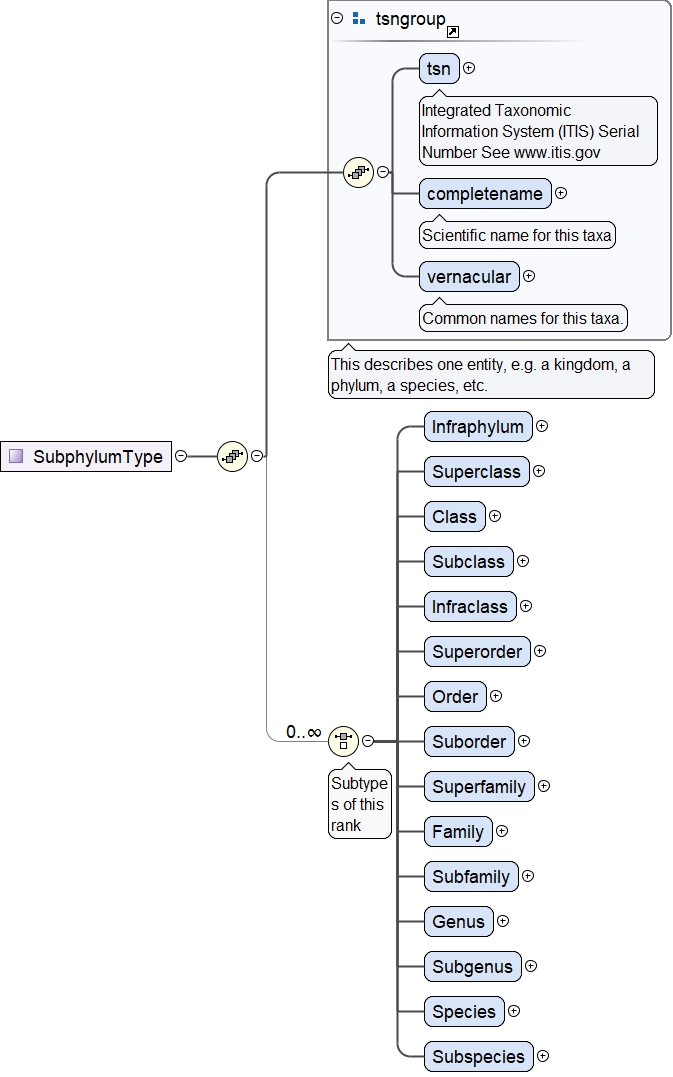Select the Suborder element box
The height and width of the screenshot is (1077, 673).
point(469,742)
